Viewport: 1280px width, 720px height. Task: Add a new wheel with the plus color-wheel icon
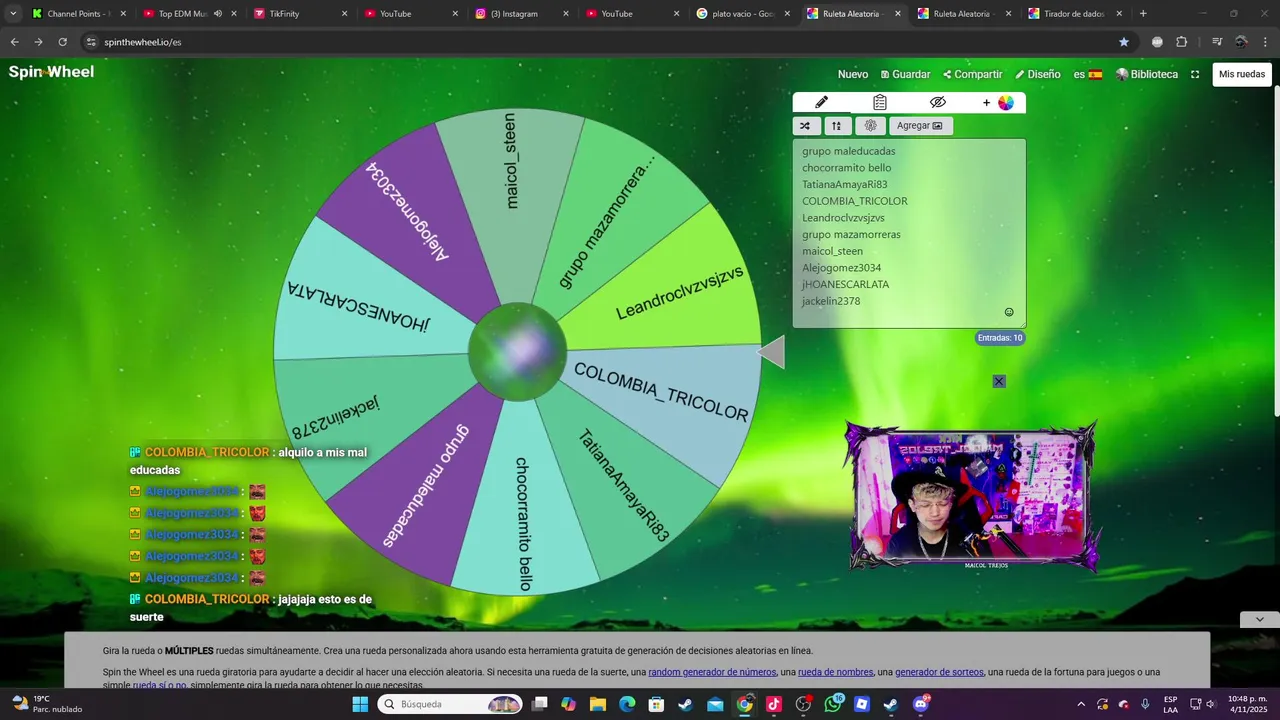pos(997,102)
